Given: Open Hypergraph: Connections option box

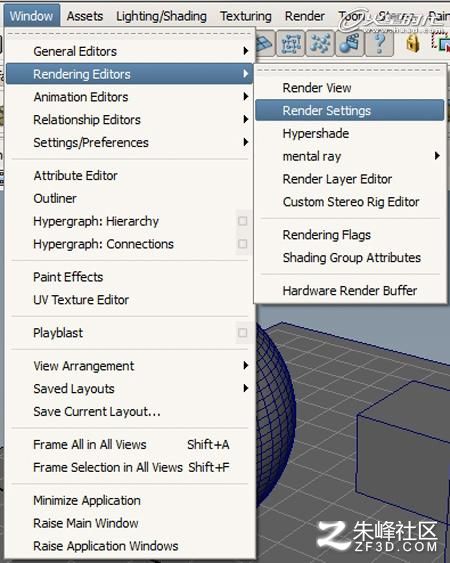Looking at the screenshot, I should pyautogui.click(x=243, y=244).
